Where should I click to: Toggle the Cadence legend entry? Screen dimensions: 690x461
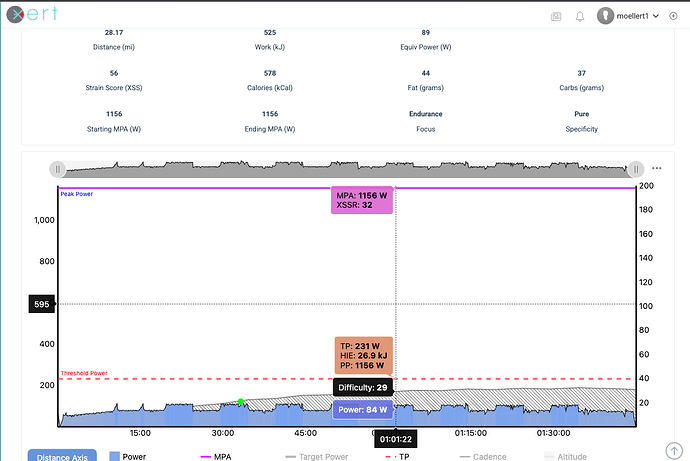point(483,457)
